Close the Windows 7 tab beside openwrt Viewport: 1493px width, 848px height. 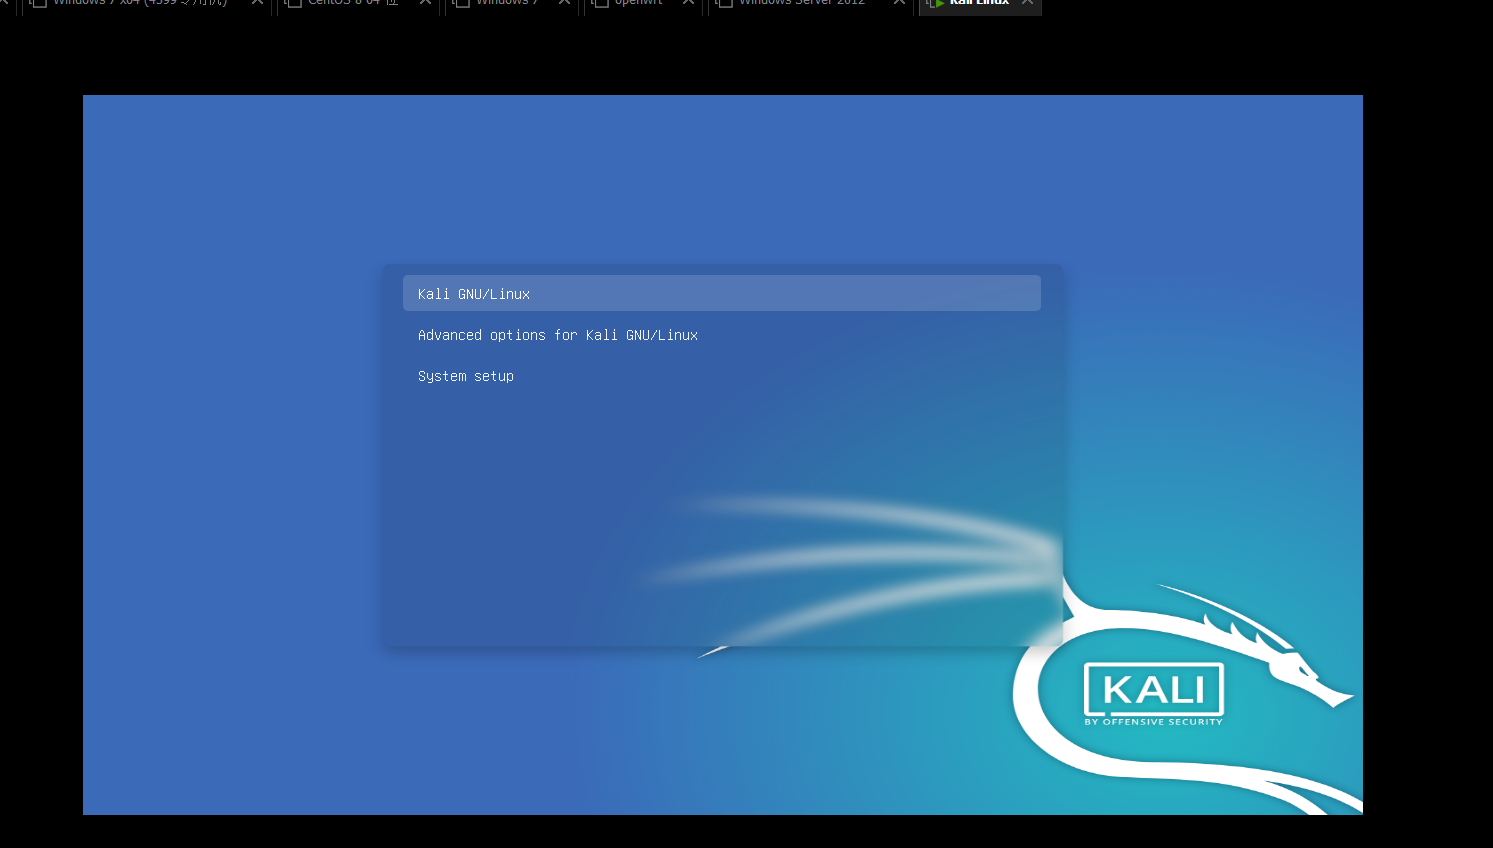(564, 3)
